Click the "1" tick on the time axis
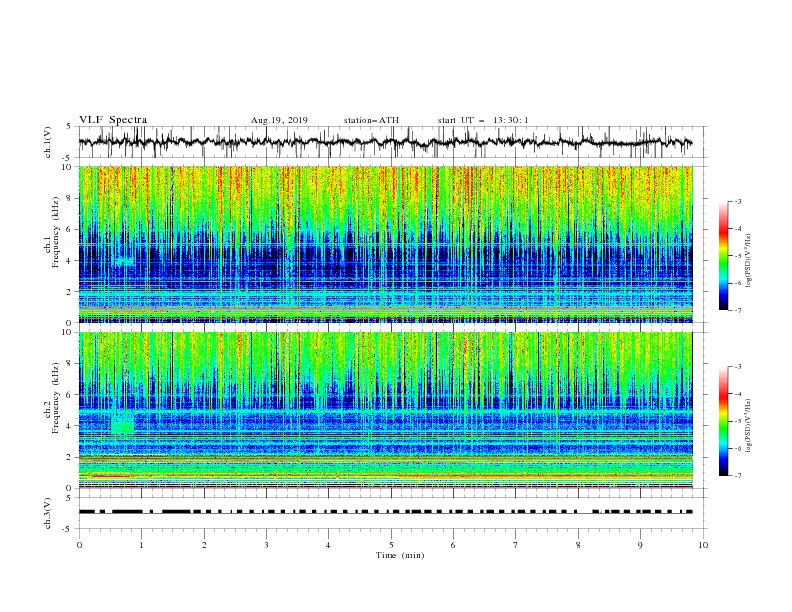 [x=141, y=545]
